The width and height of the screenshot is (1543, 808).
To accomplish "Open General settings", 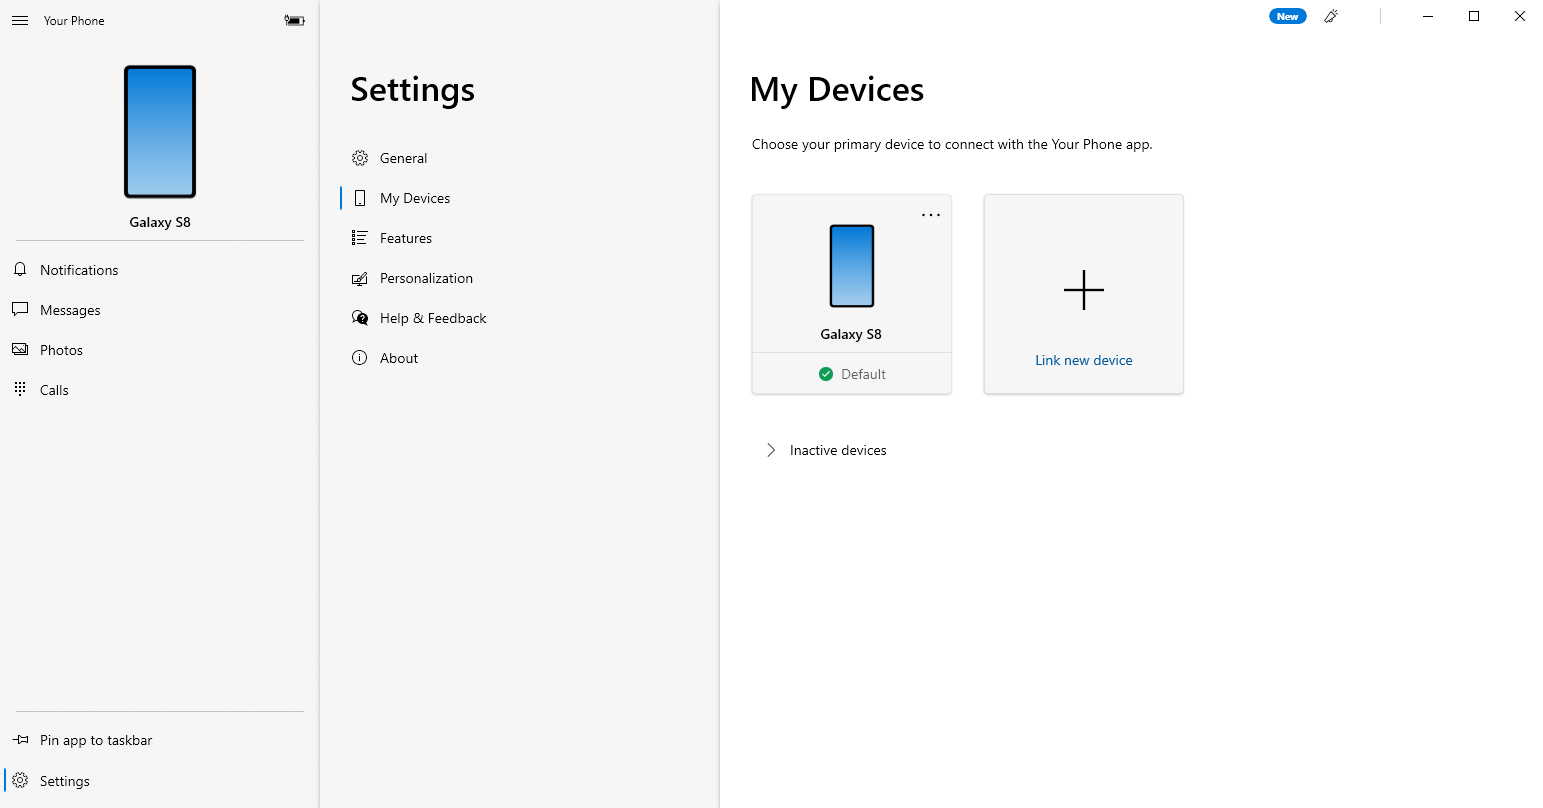I will pyautogui.click(x=519, y=158).
